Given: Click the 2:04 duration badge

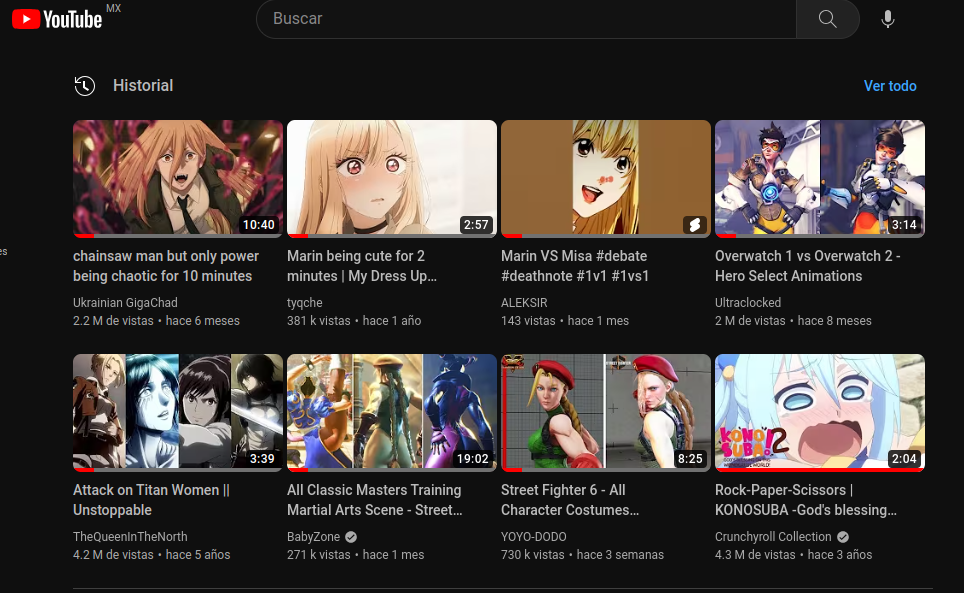Looking at the screenshot, I should coord(904,459).
